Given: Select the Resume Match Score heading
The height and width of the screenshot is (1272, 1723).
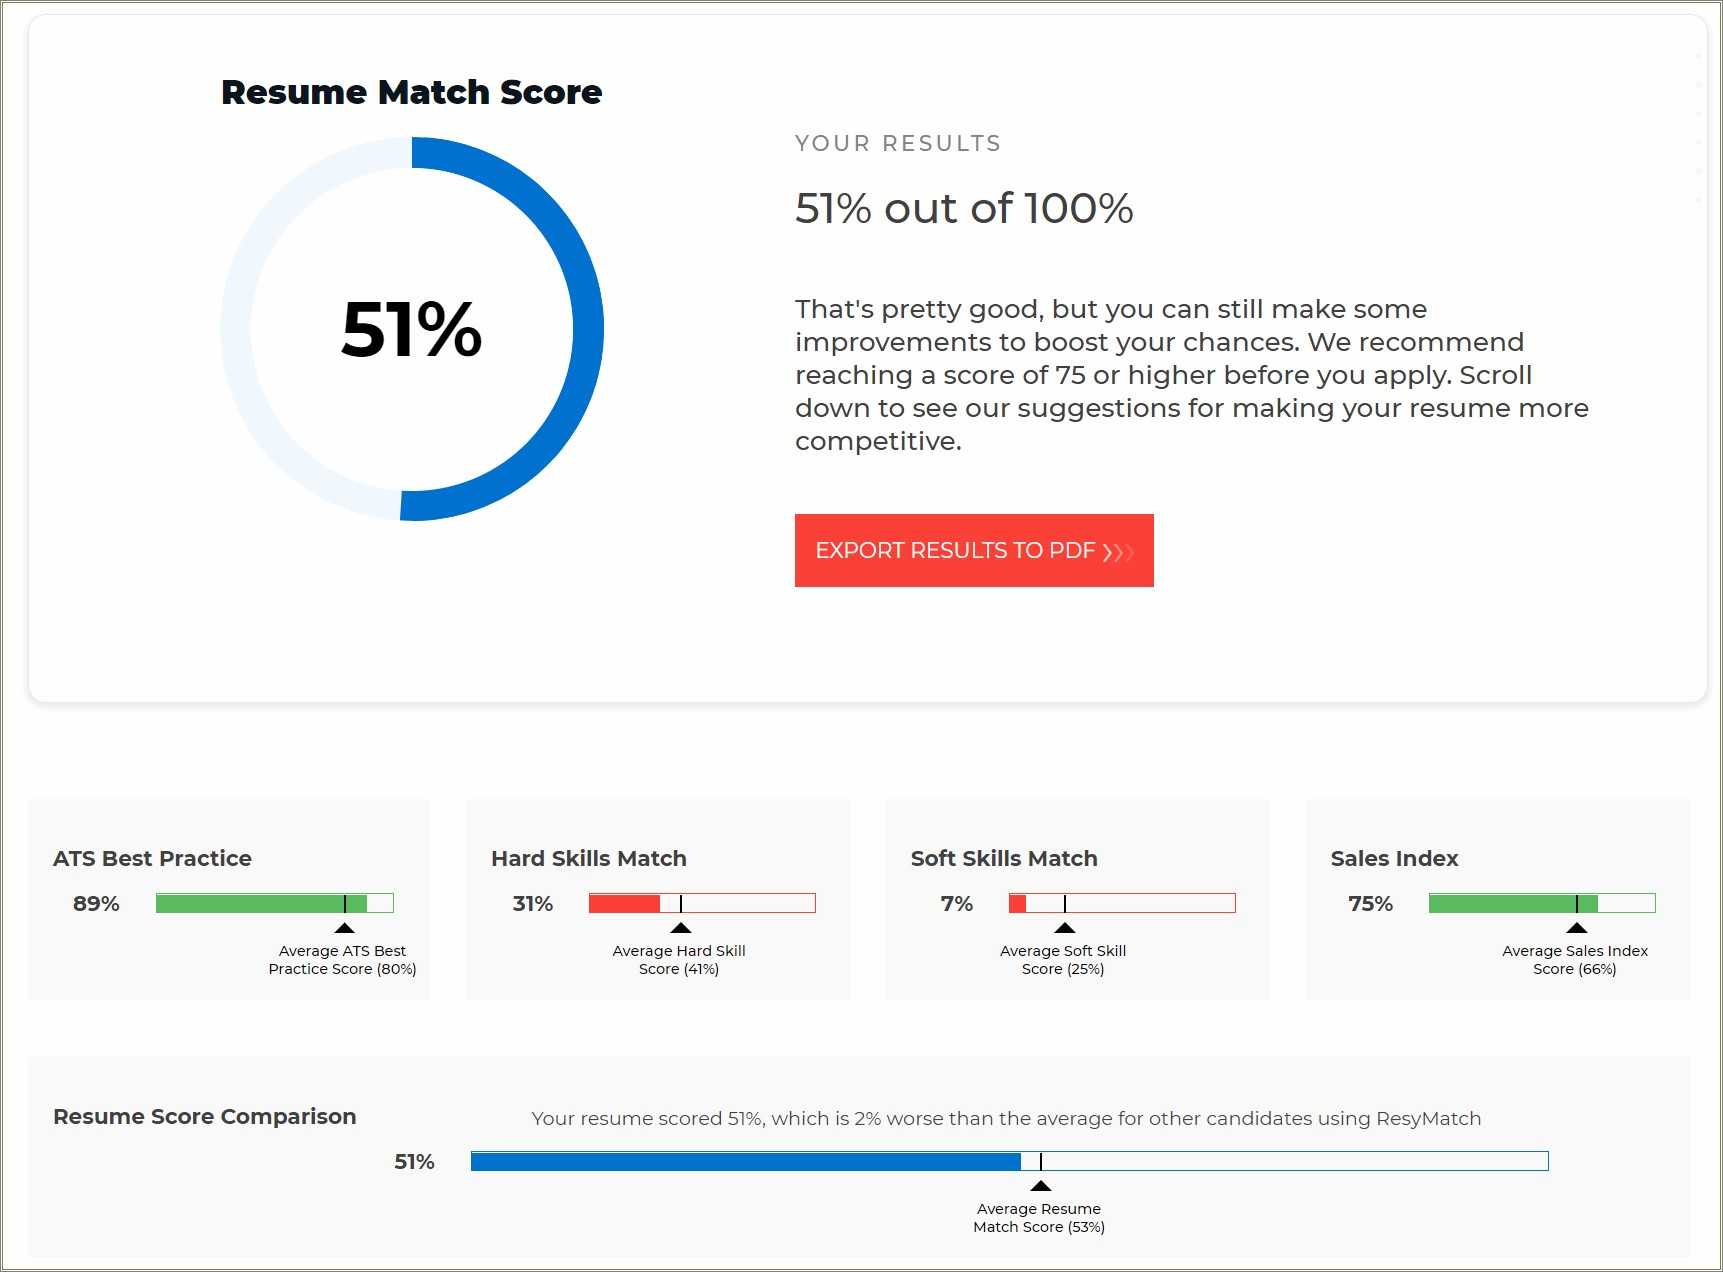Looking at the screenshot, I should (411, 92).
